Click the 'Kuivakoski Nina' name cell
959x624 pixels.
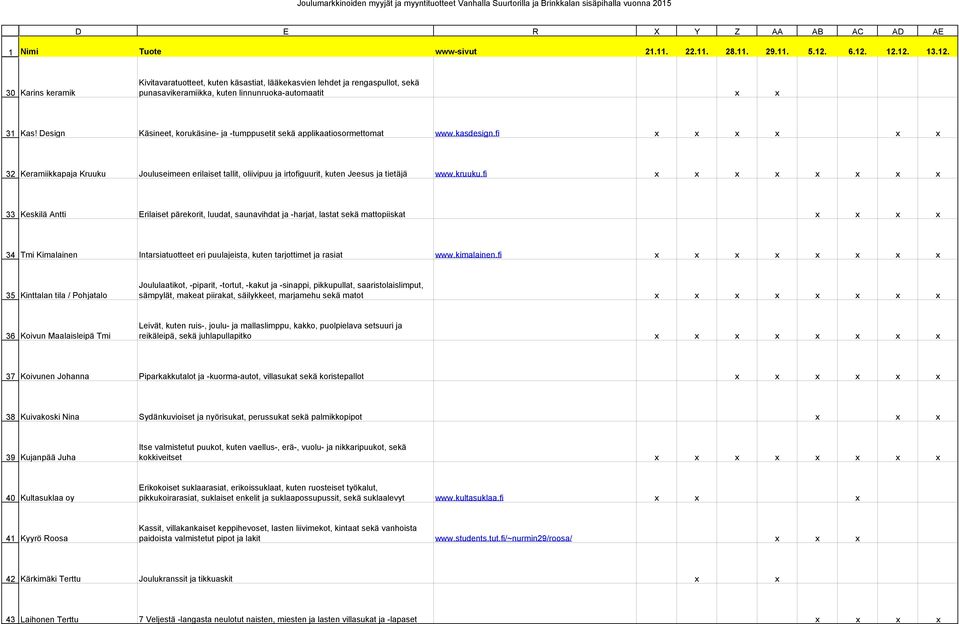point(78,401)
